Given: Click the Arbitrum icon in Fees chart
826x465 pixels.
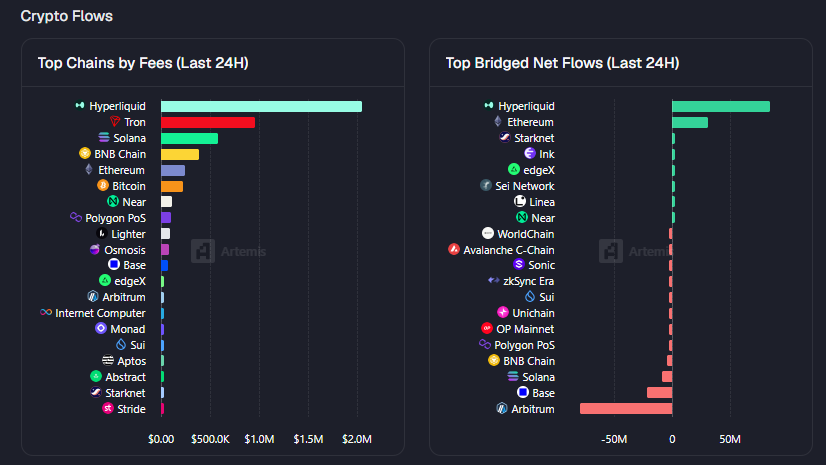Looking at the screenshot, I should 93,296.
